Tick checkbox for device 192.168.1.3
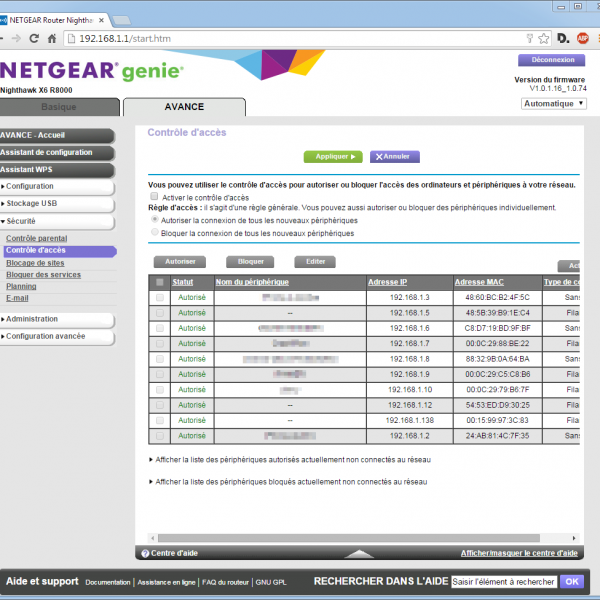This screenshot has height=600, width=600. 159,298
